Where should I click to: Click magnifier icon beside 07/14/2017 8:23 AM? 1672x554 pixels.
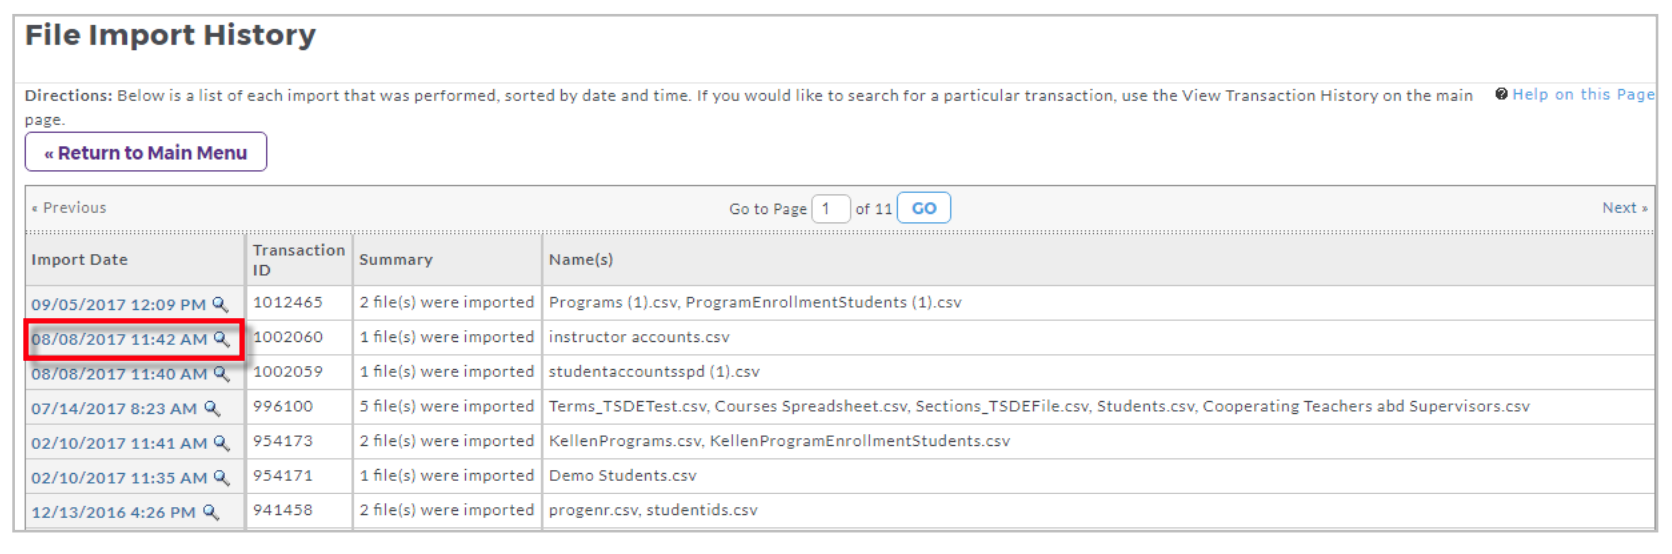pyautogui.click(x=212, y=408)
